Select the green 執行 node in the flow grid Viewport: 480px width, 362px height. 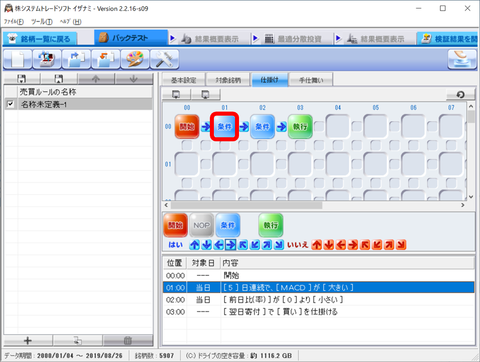click(x=300, y=127)
